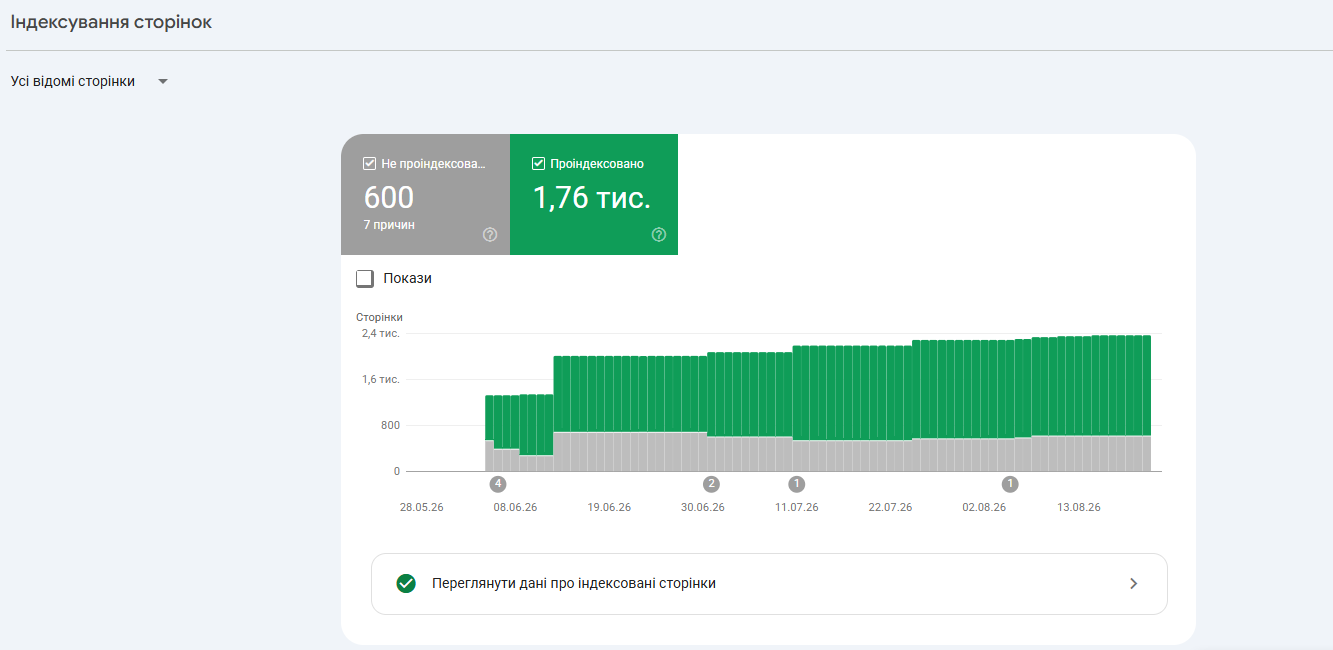1333x650 pixels.
Task: Click chevron arrow in indexed pages row
Action: (x=1133, y=584)
